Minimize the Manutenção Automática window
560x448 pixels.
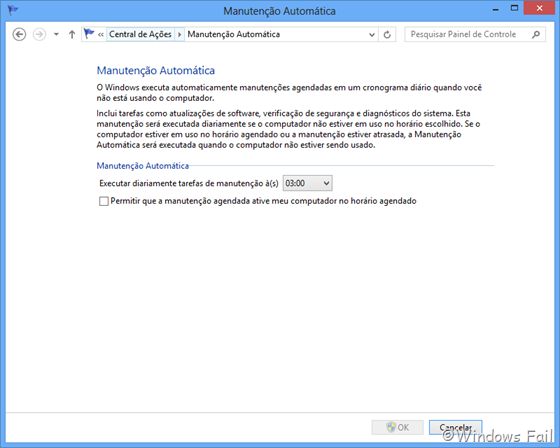coord(495,9)
